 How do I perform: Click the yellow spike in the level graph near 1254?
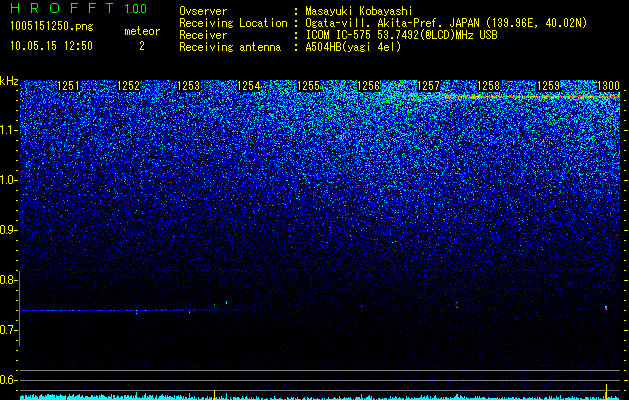coord(214,394)
